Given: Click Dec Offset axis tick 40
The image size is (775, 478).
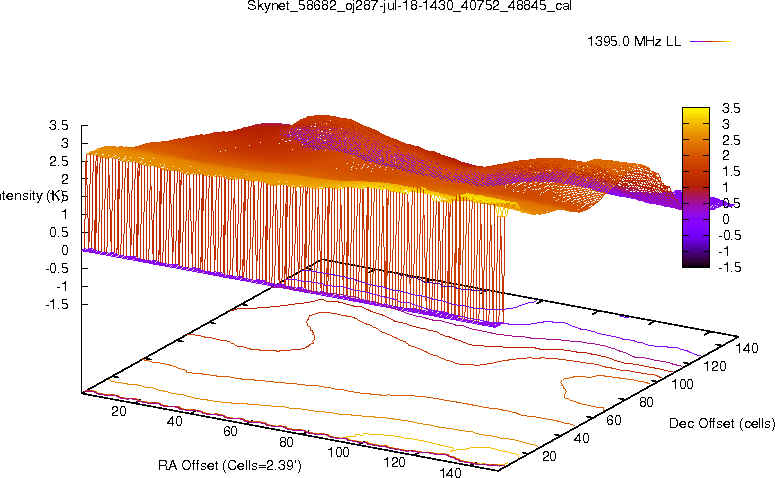Looking at the screenshot, I should (x=581, y=438).
